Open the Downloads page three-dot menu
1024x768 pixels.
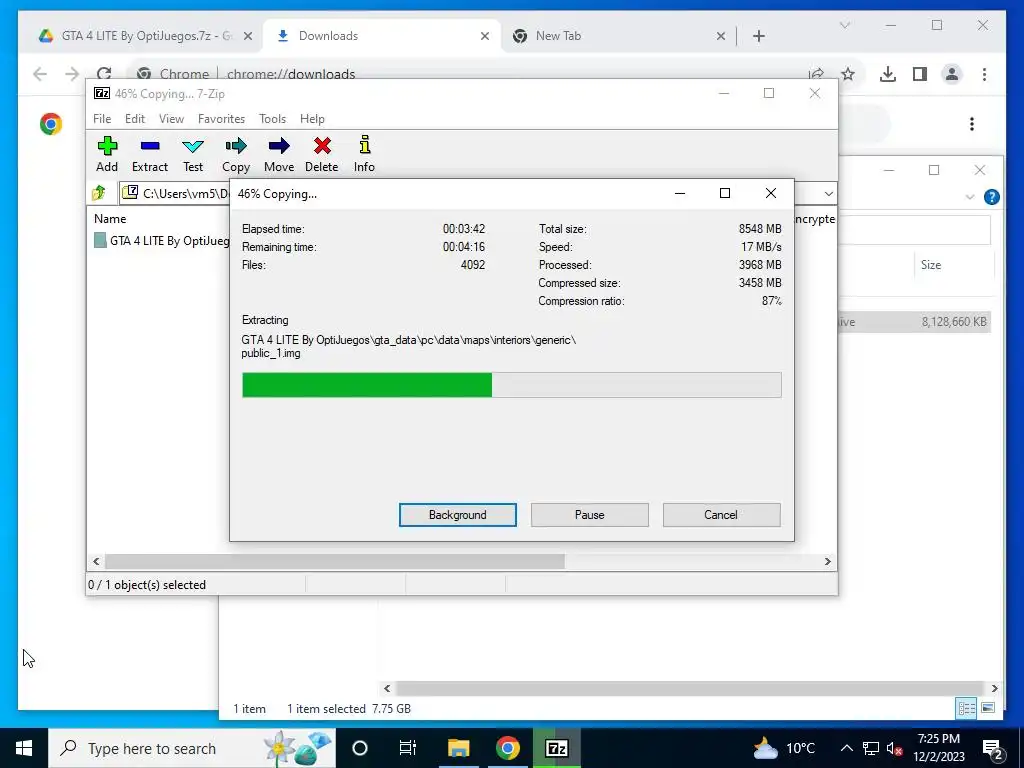coord(972,124)
